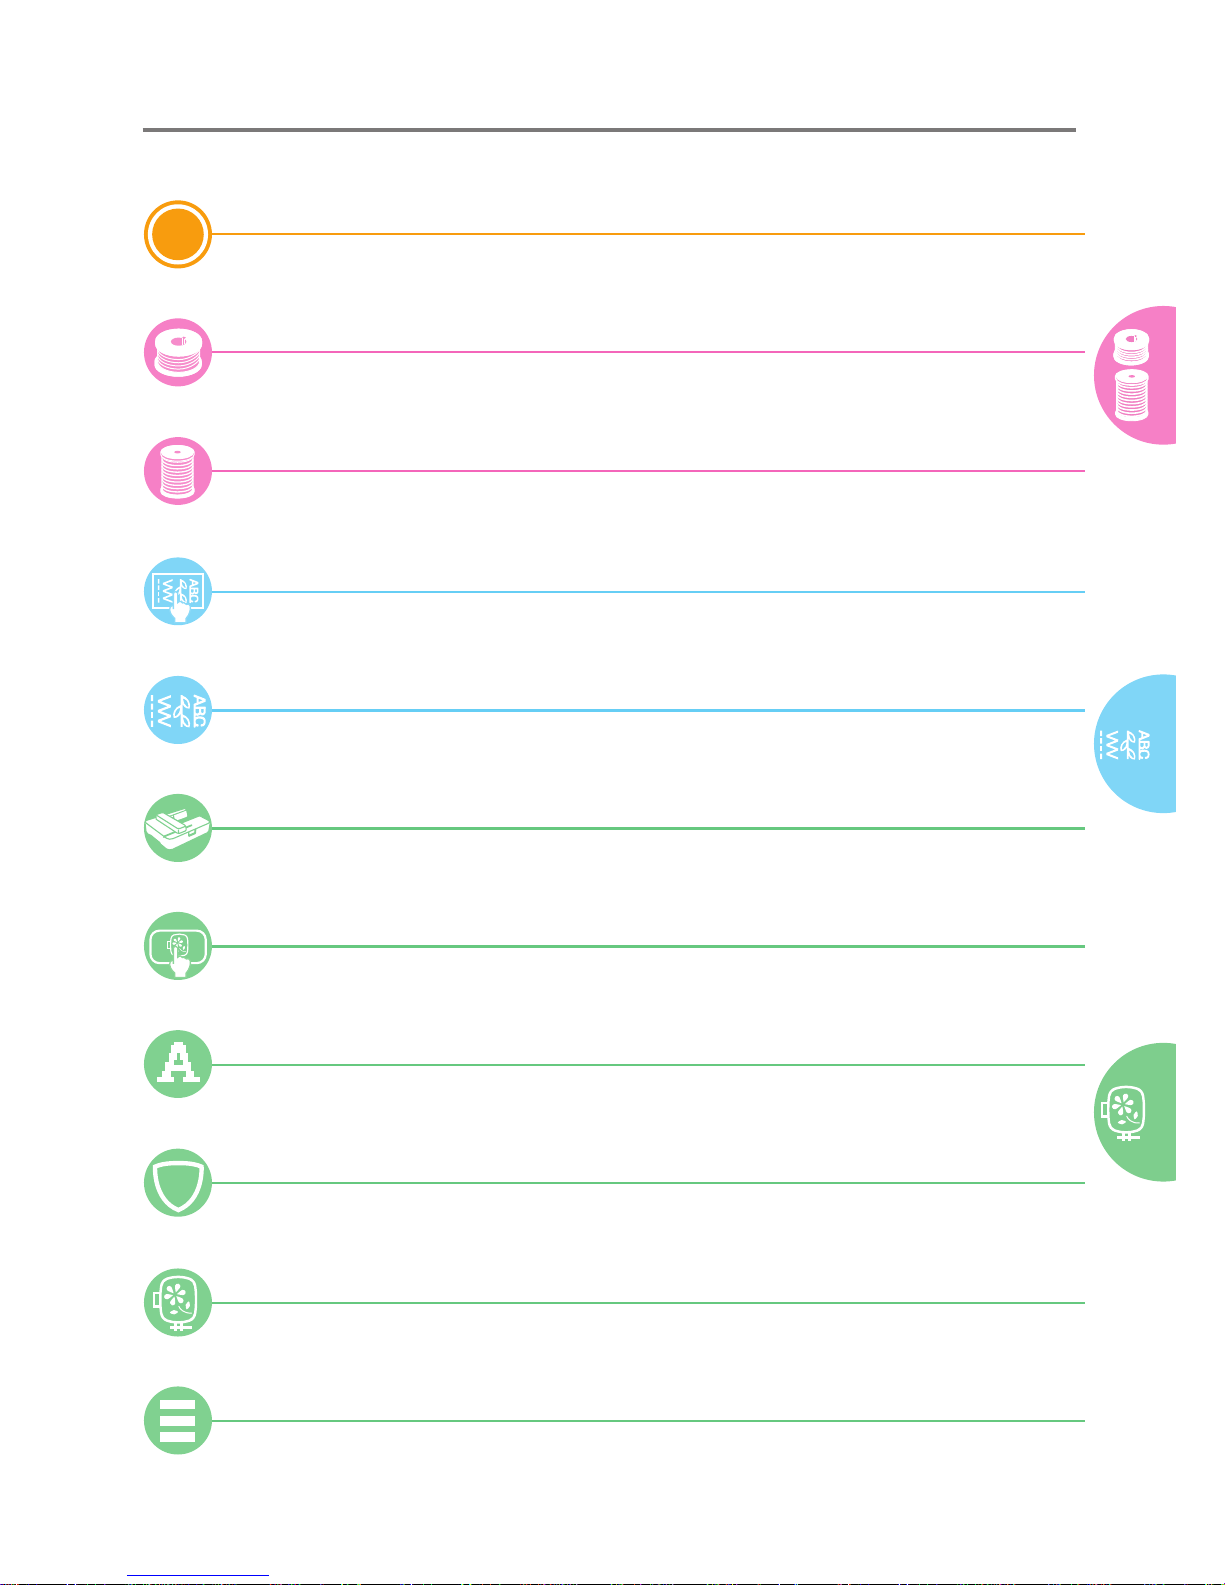Switch to the green embroidery hoop side tab
1225x1585 pixels.
(x=1136, y=1112)
